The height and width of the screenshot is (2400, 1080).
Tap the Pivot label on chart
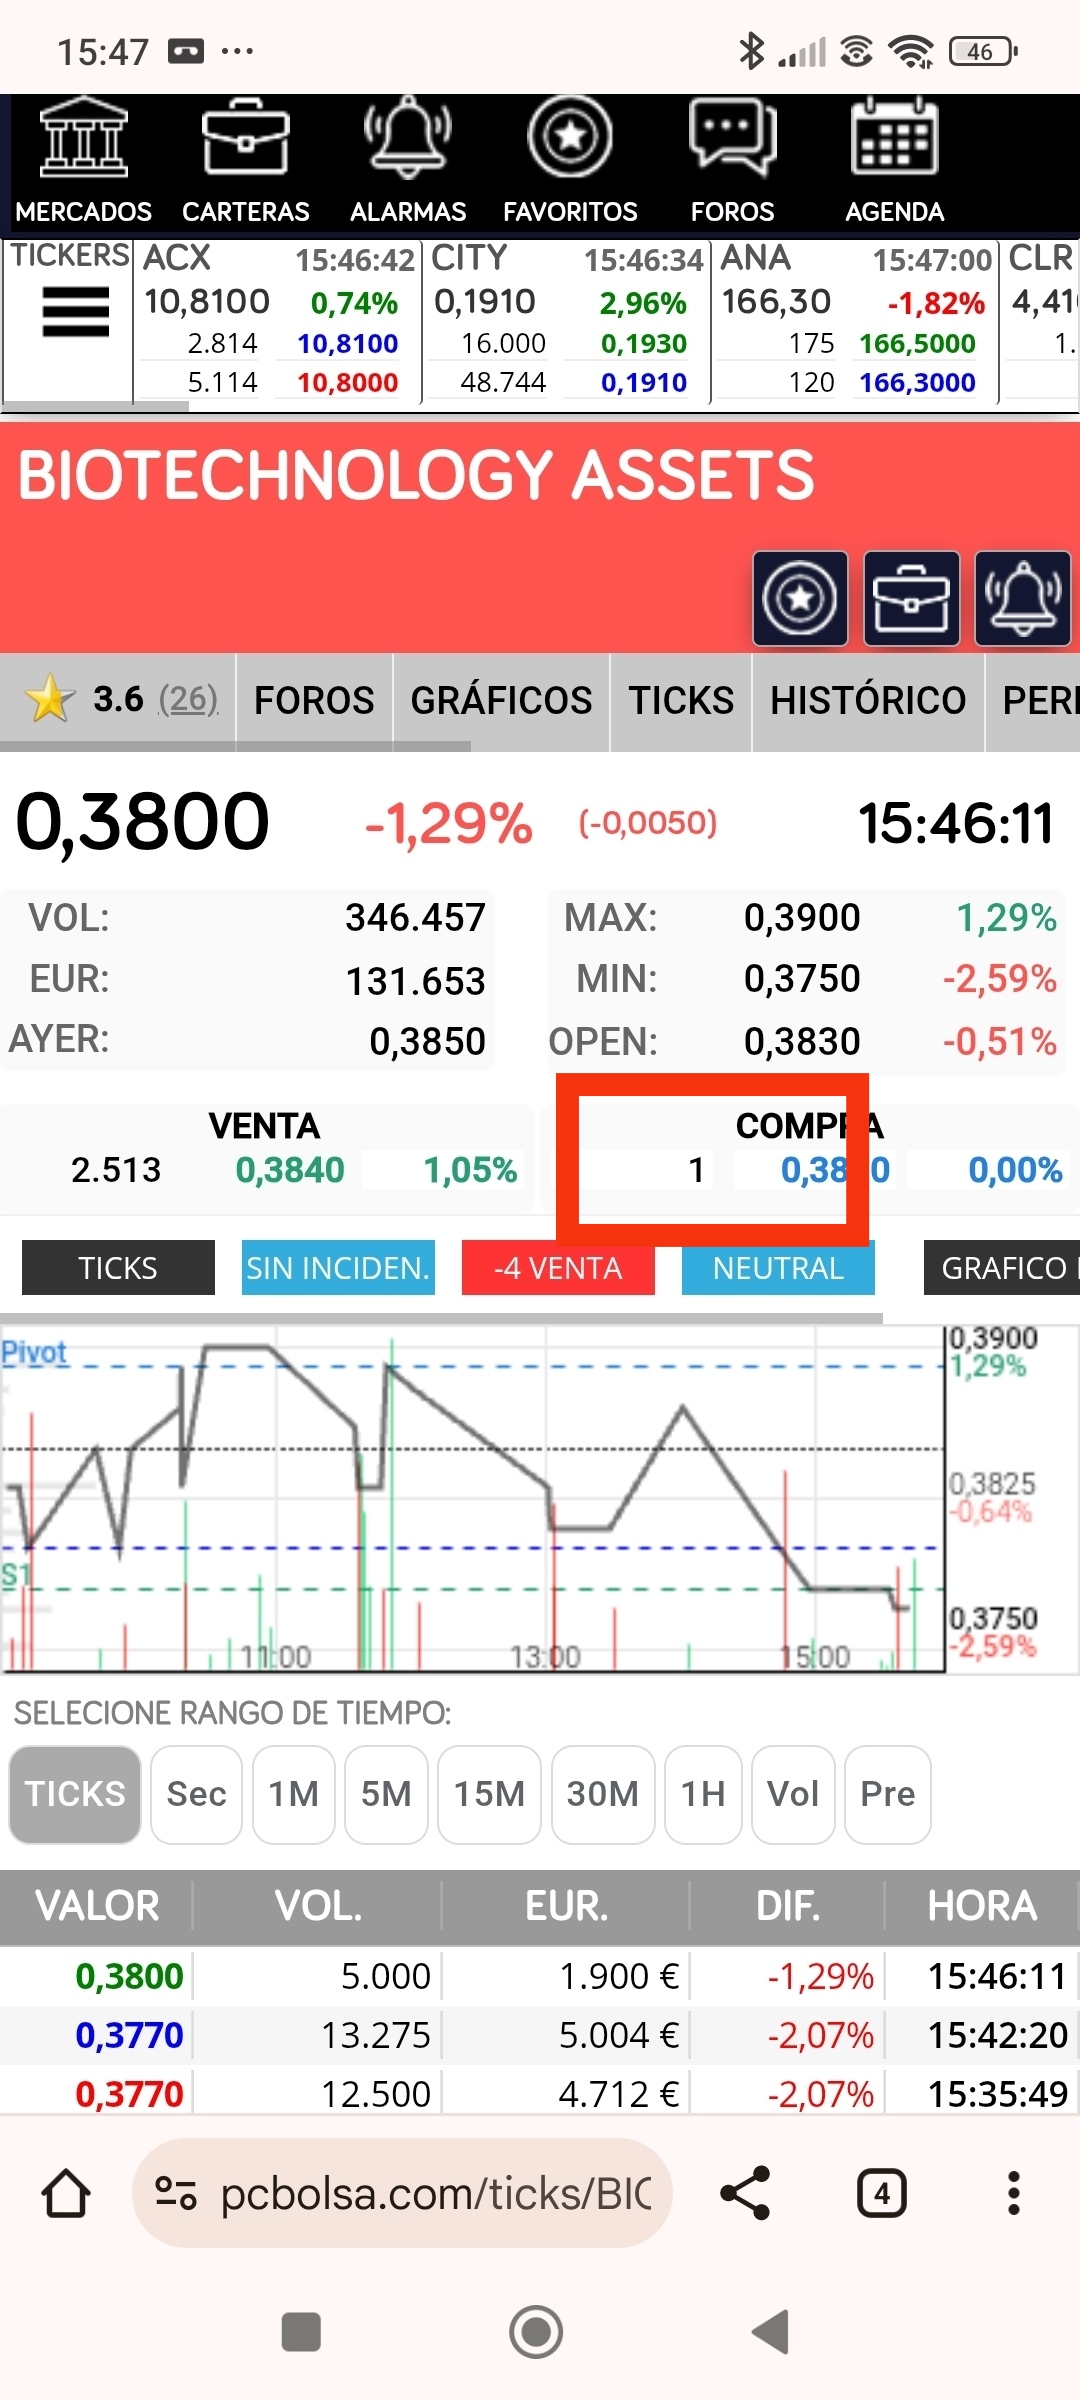pyautogui.click(x=34, y=1352)
